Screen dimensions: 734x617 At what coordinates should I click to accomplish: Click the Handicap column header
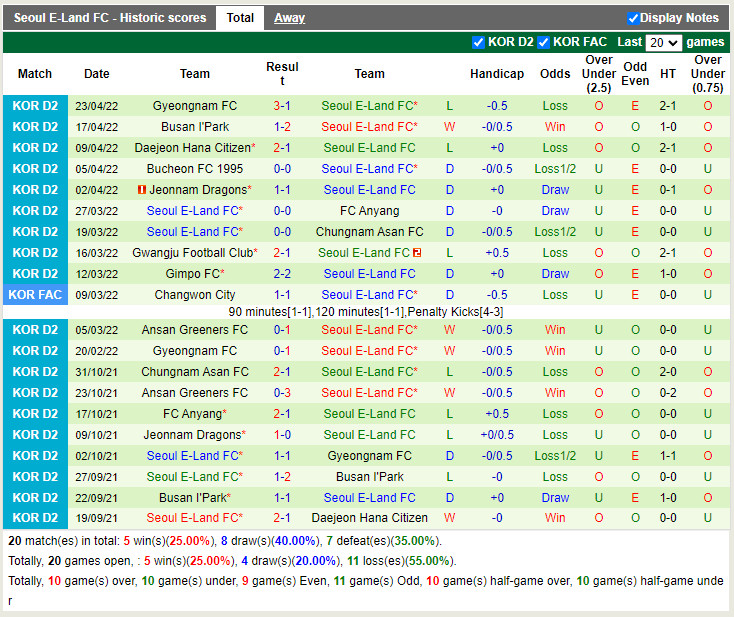click(x=497, y=74)
